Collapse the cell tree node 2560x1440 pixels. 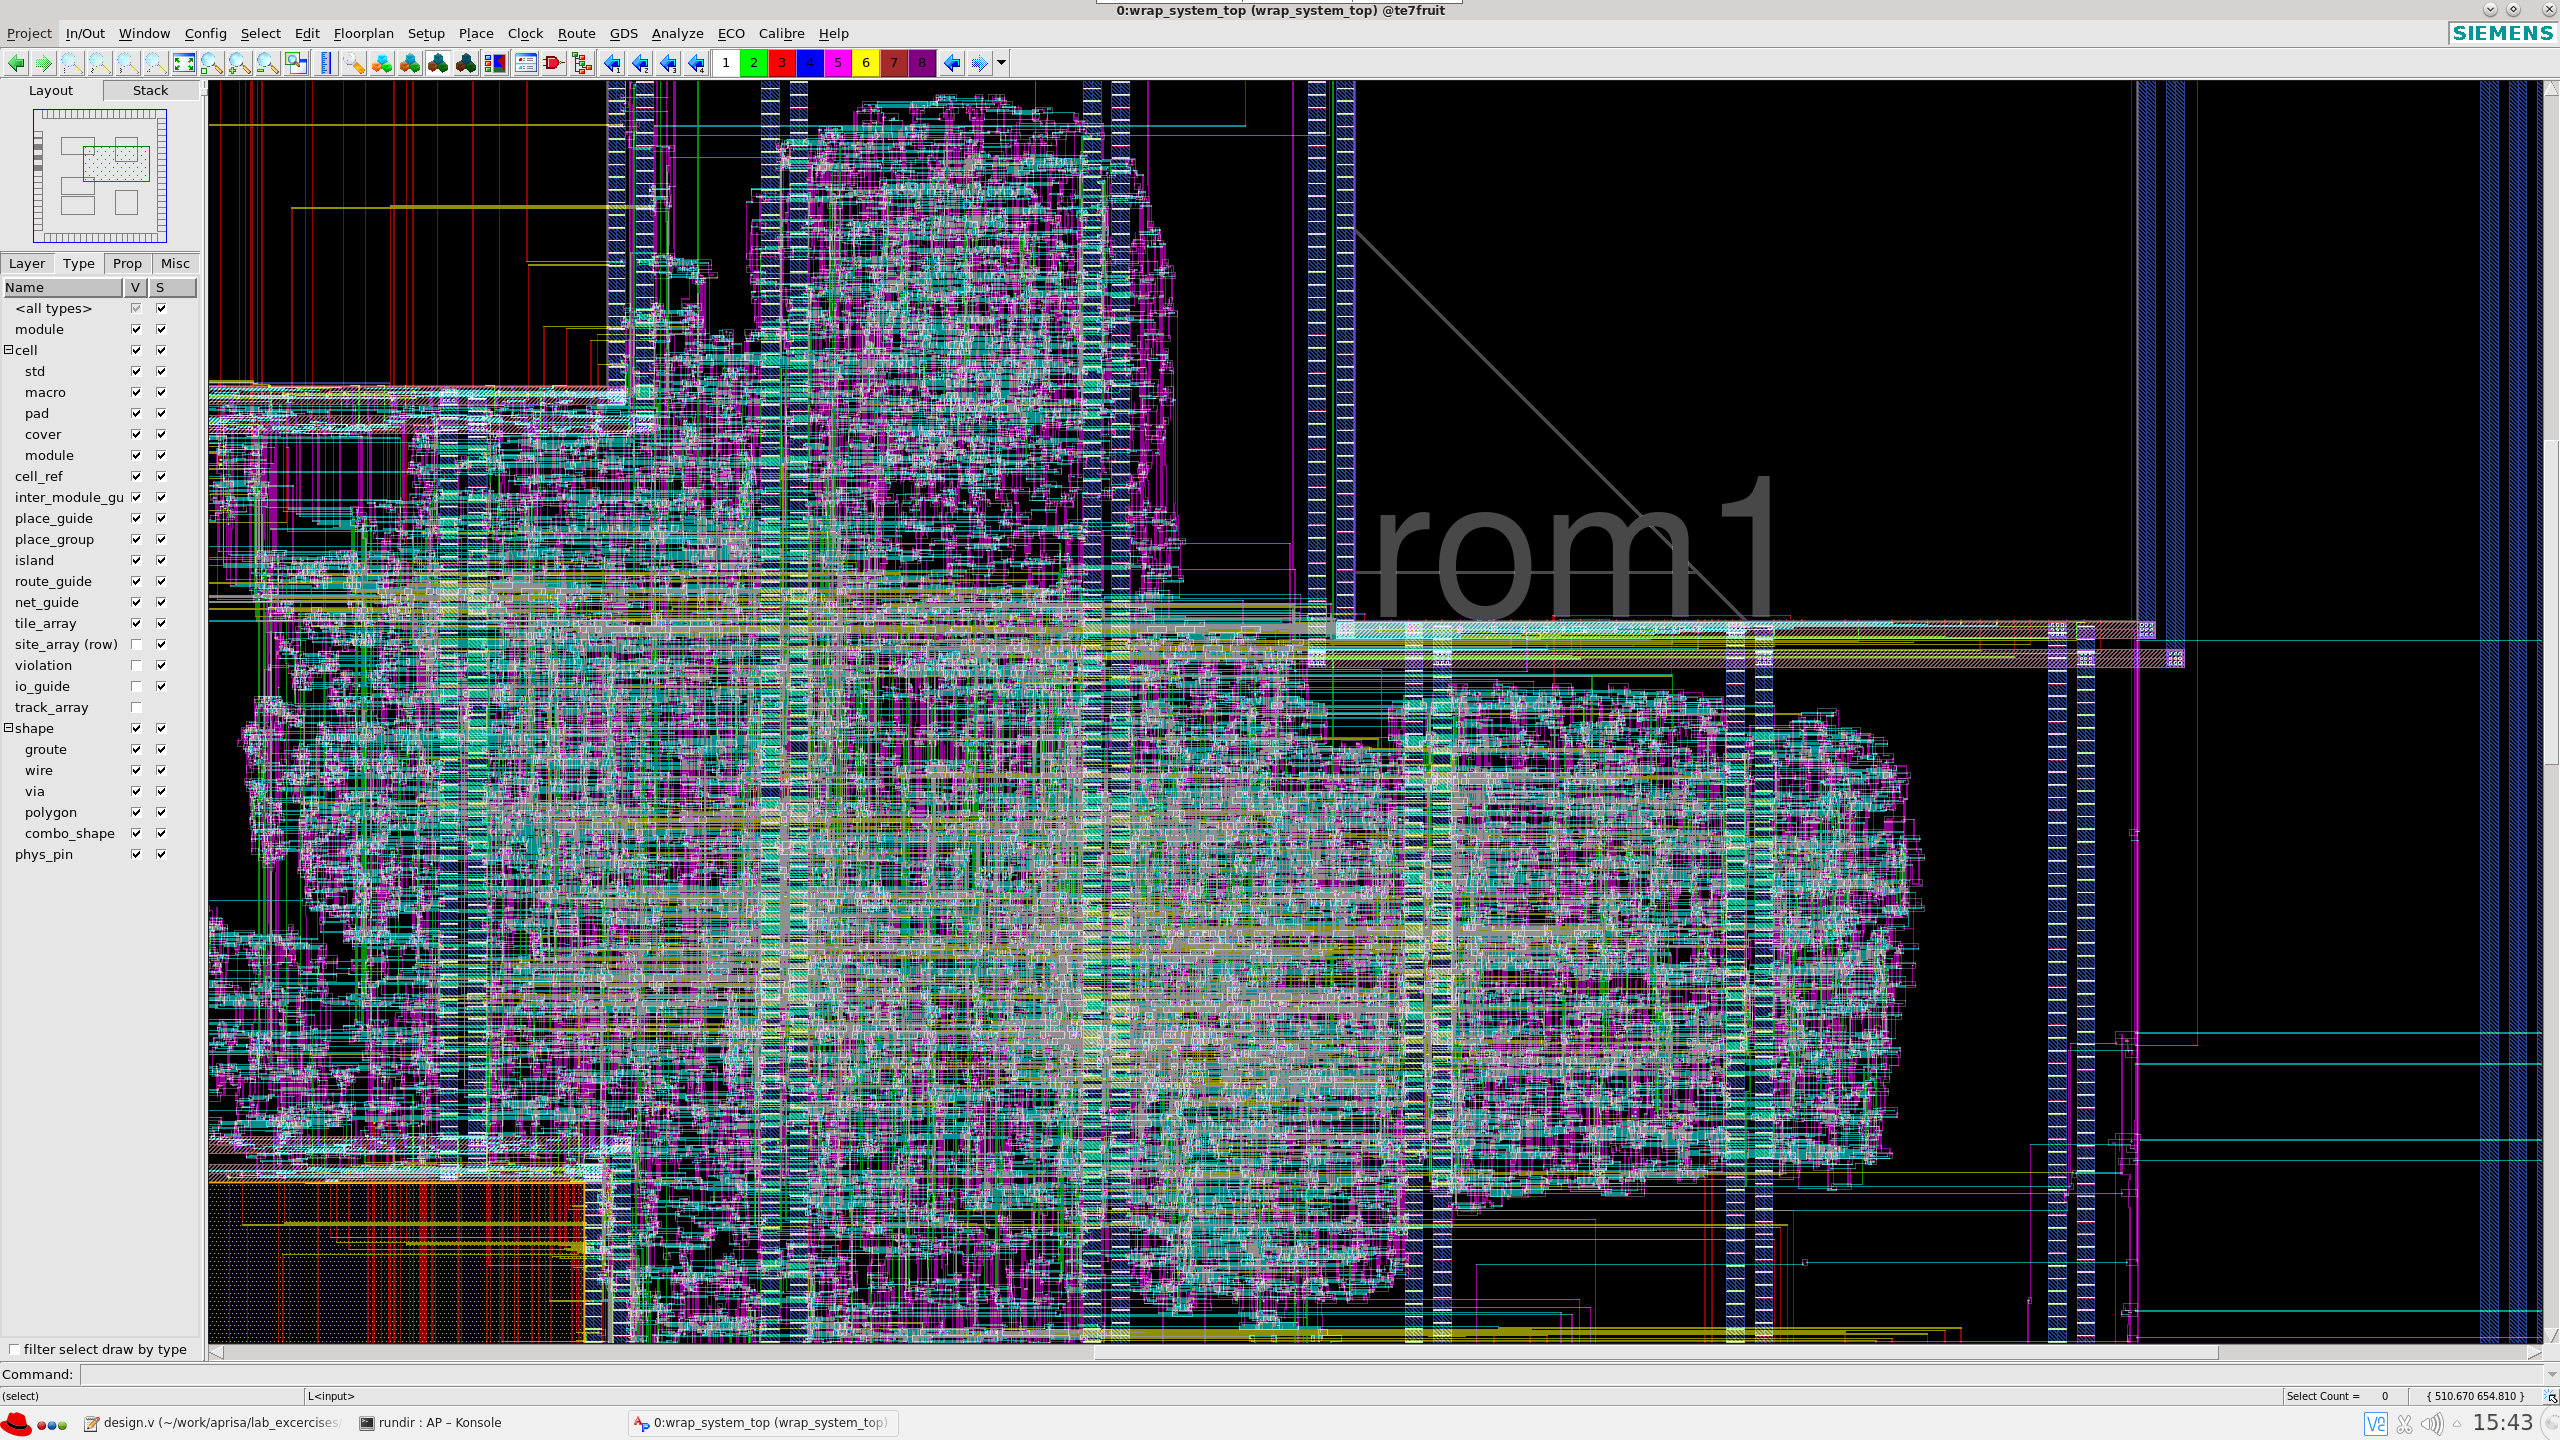8,350
